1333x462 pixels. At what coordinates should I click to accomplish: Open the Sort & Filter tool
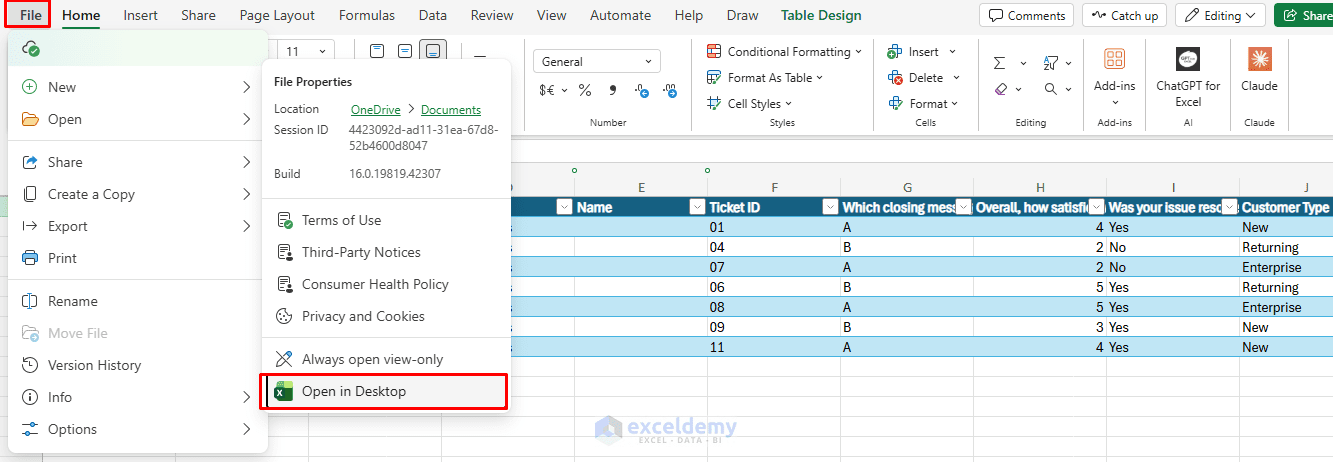1051,62
